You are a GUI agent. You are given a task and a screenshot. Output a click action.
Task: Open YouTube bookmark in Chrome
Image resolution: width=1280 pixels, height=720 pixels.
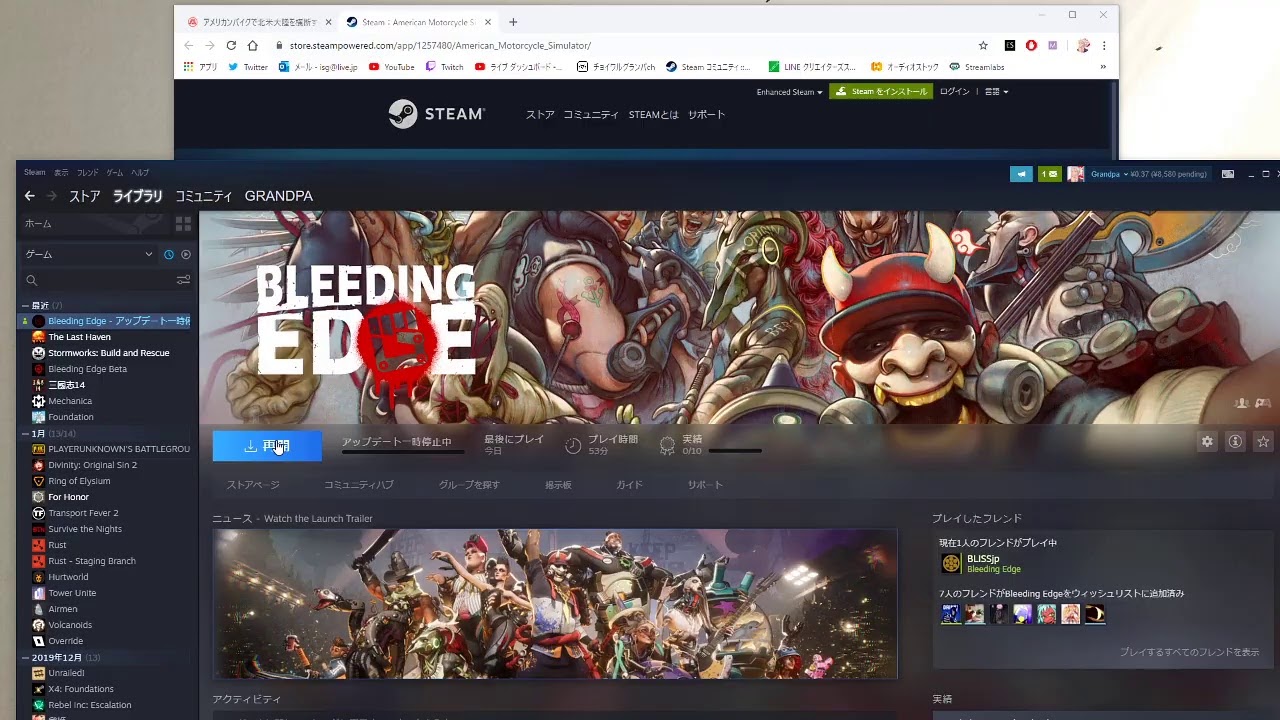pyautogui.click(x=391, y=67)
